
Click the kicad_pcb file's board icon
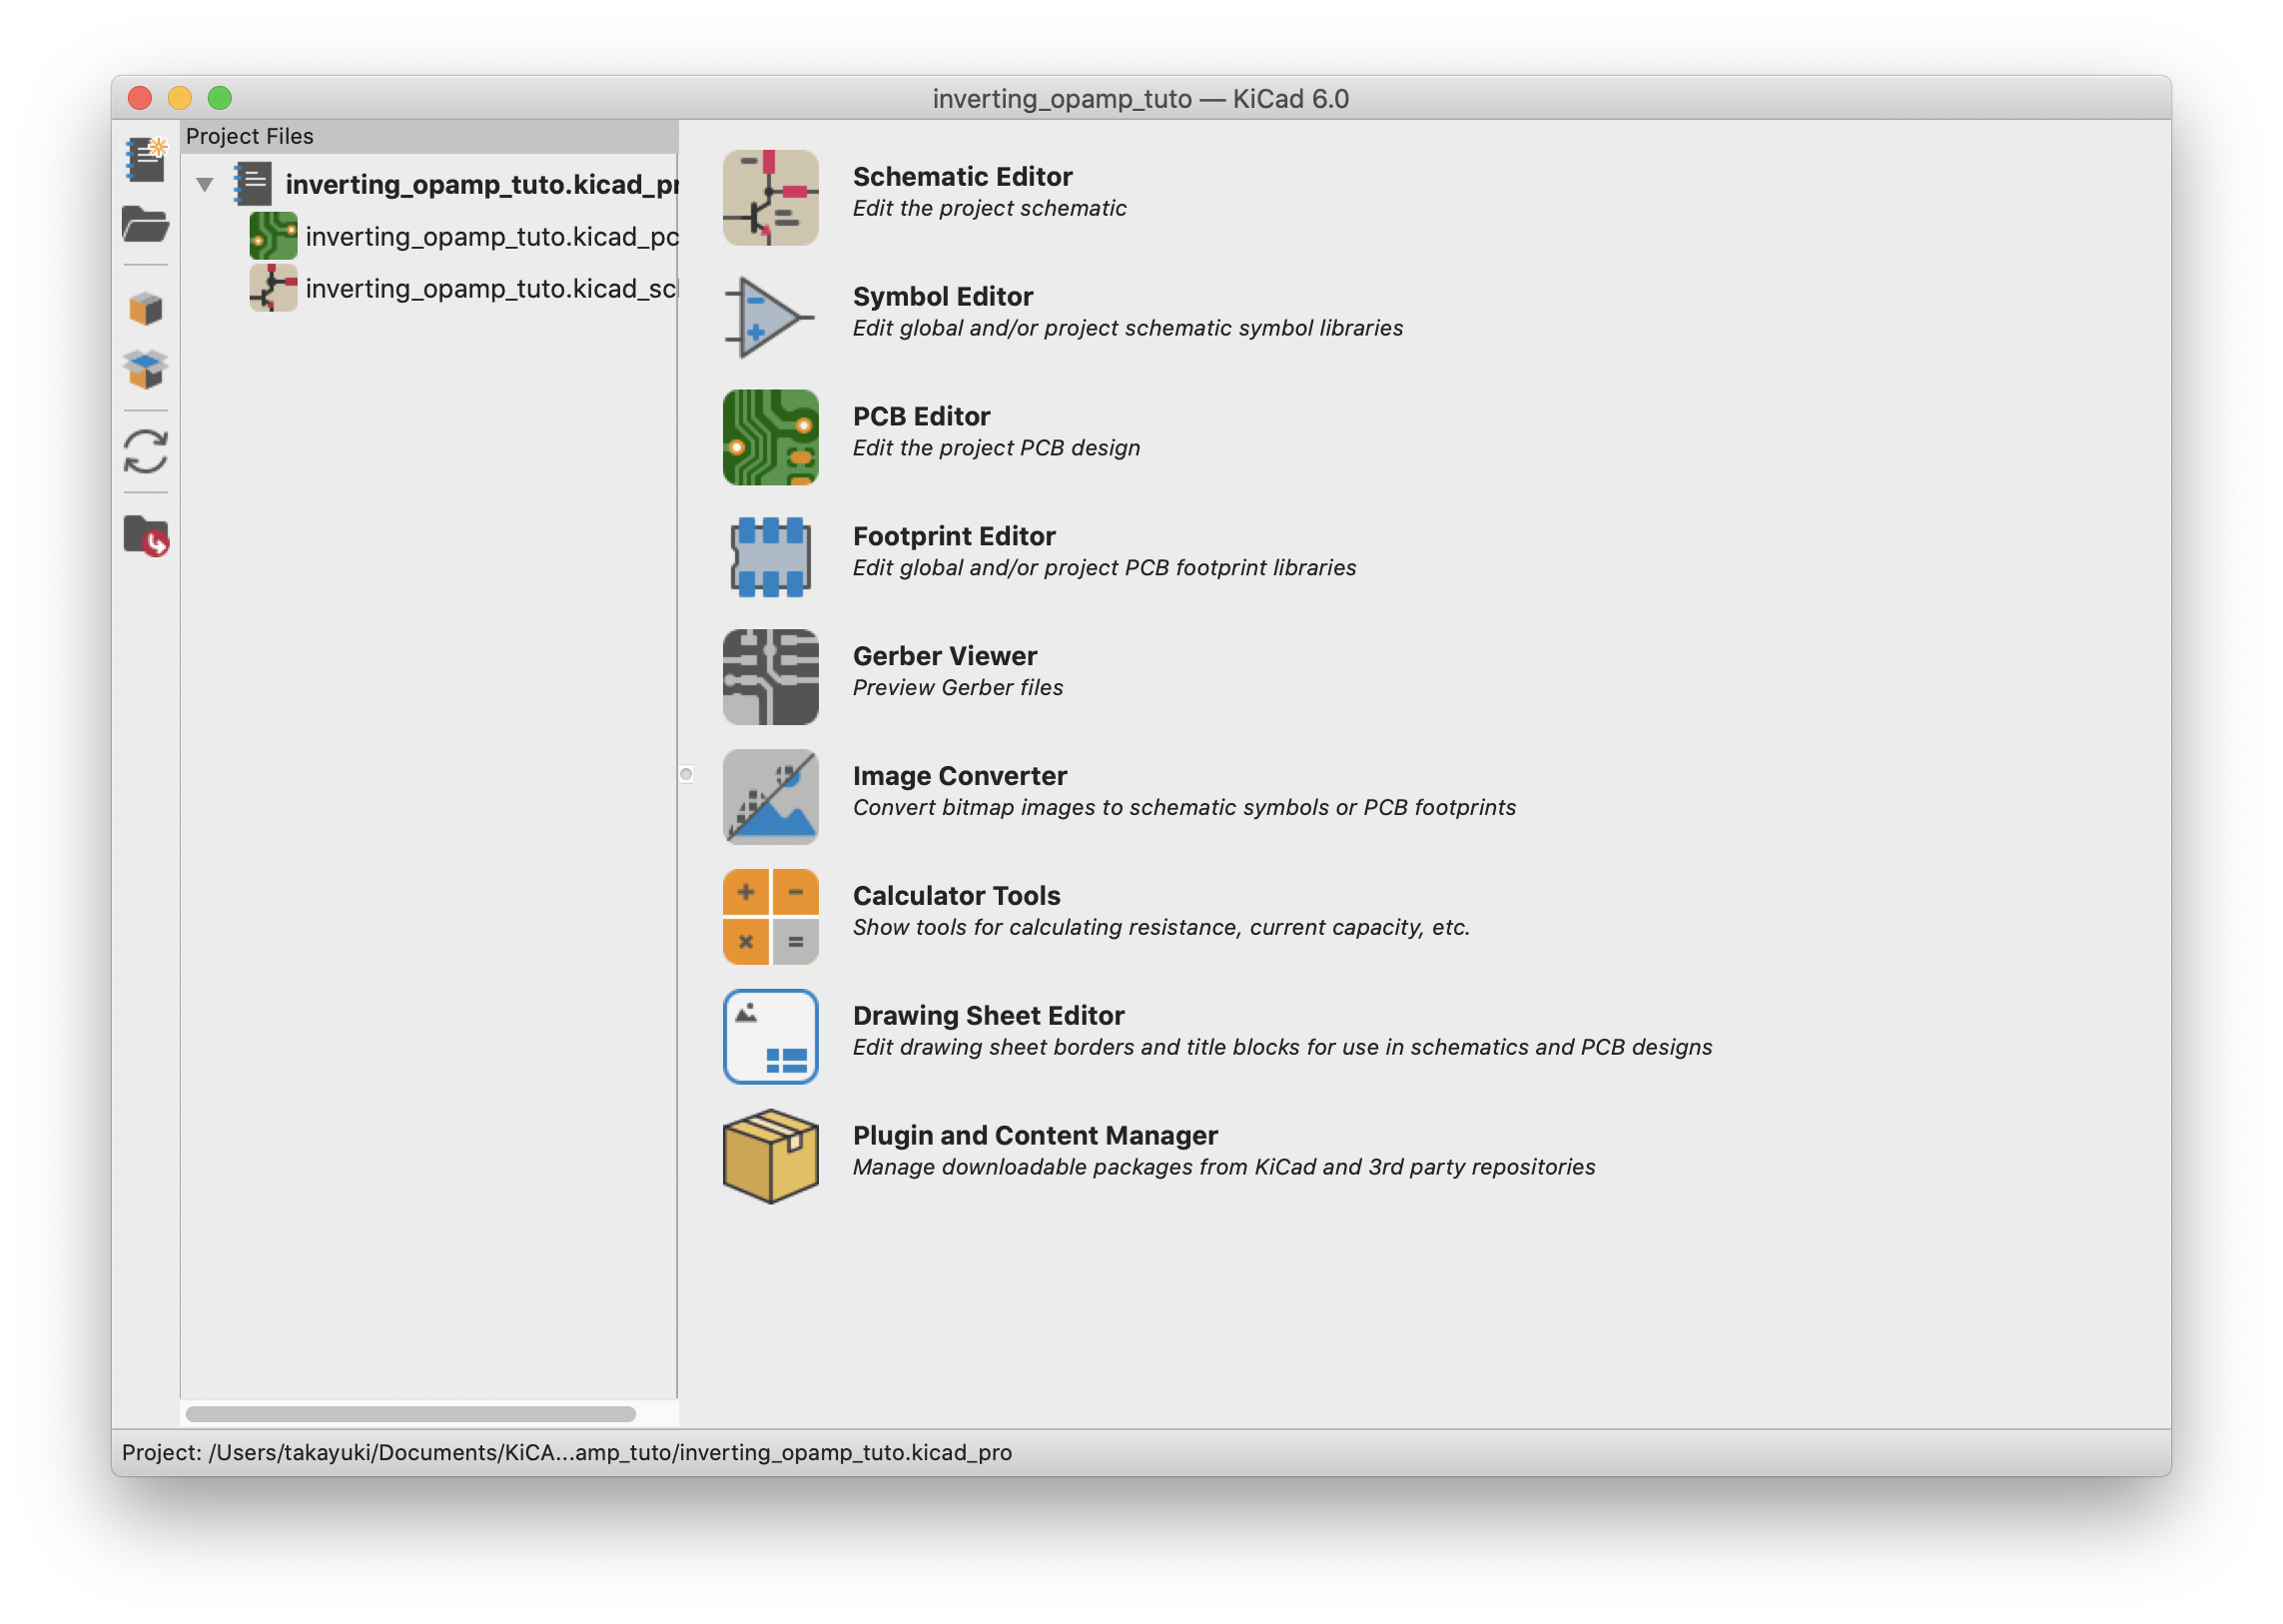click(273, 236)
